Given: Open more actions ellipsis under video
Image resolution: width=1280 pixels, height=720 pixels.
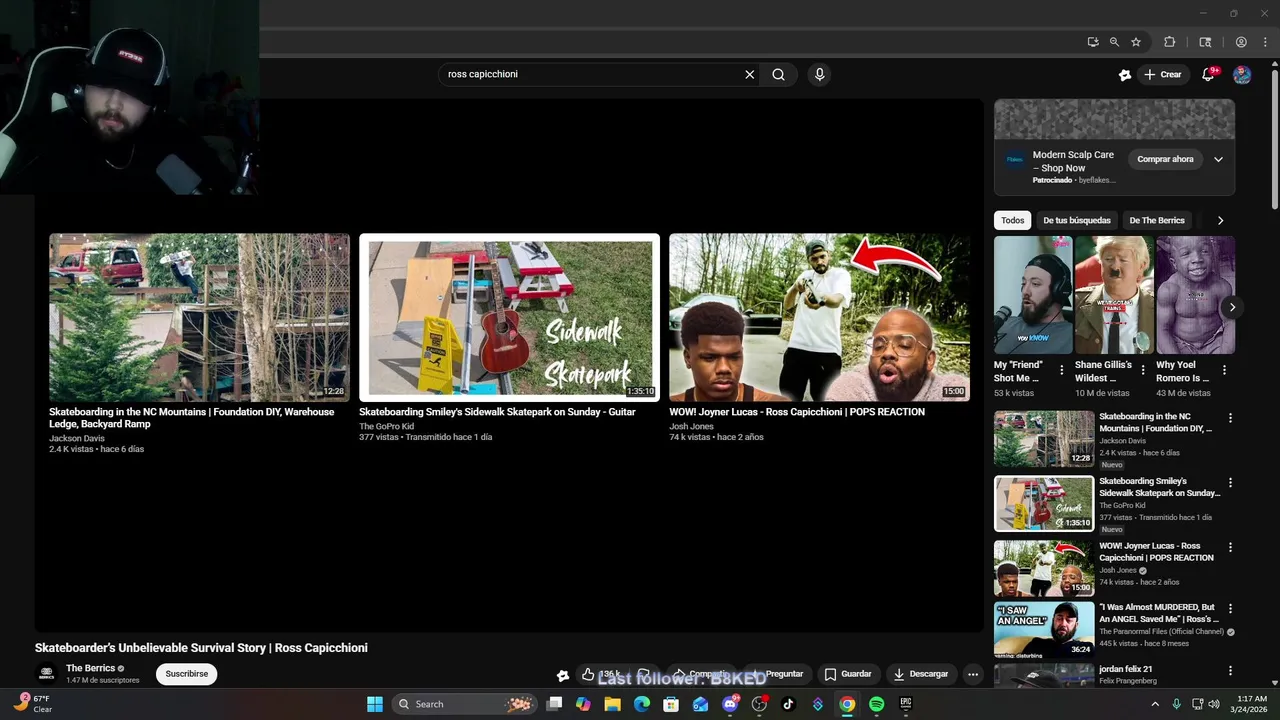Looking at the screenshot, I should coord(972,674).
